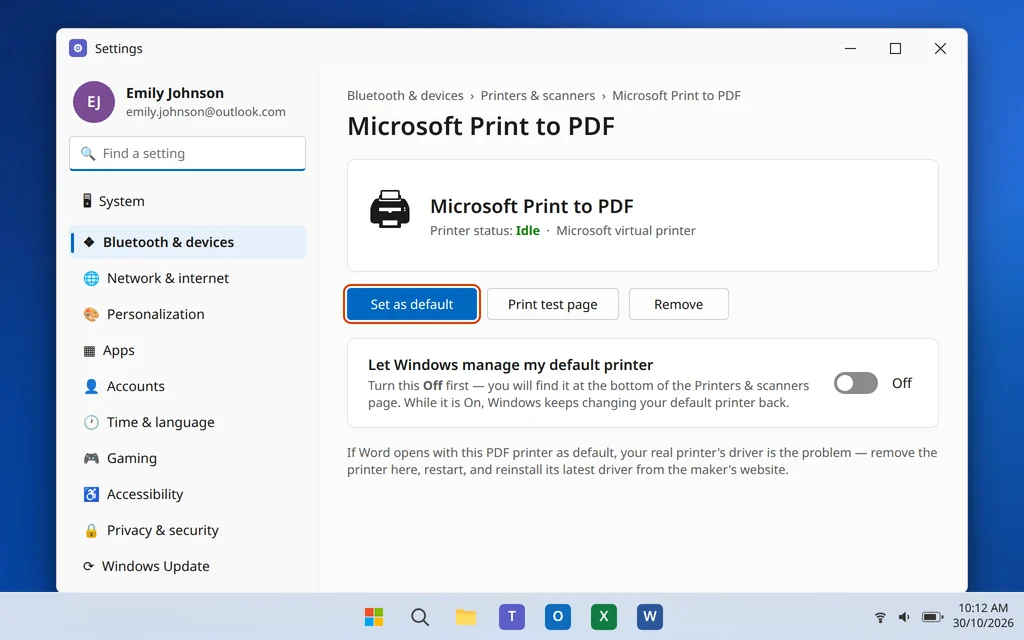Click the Gaming controller icon
The width and height of the screenshot is (1024, 640).
coord(91,458)
